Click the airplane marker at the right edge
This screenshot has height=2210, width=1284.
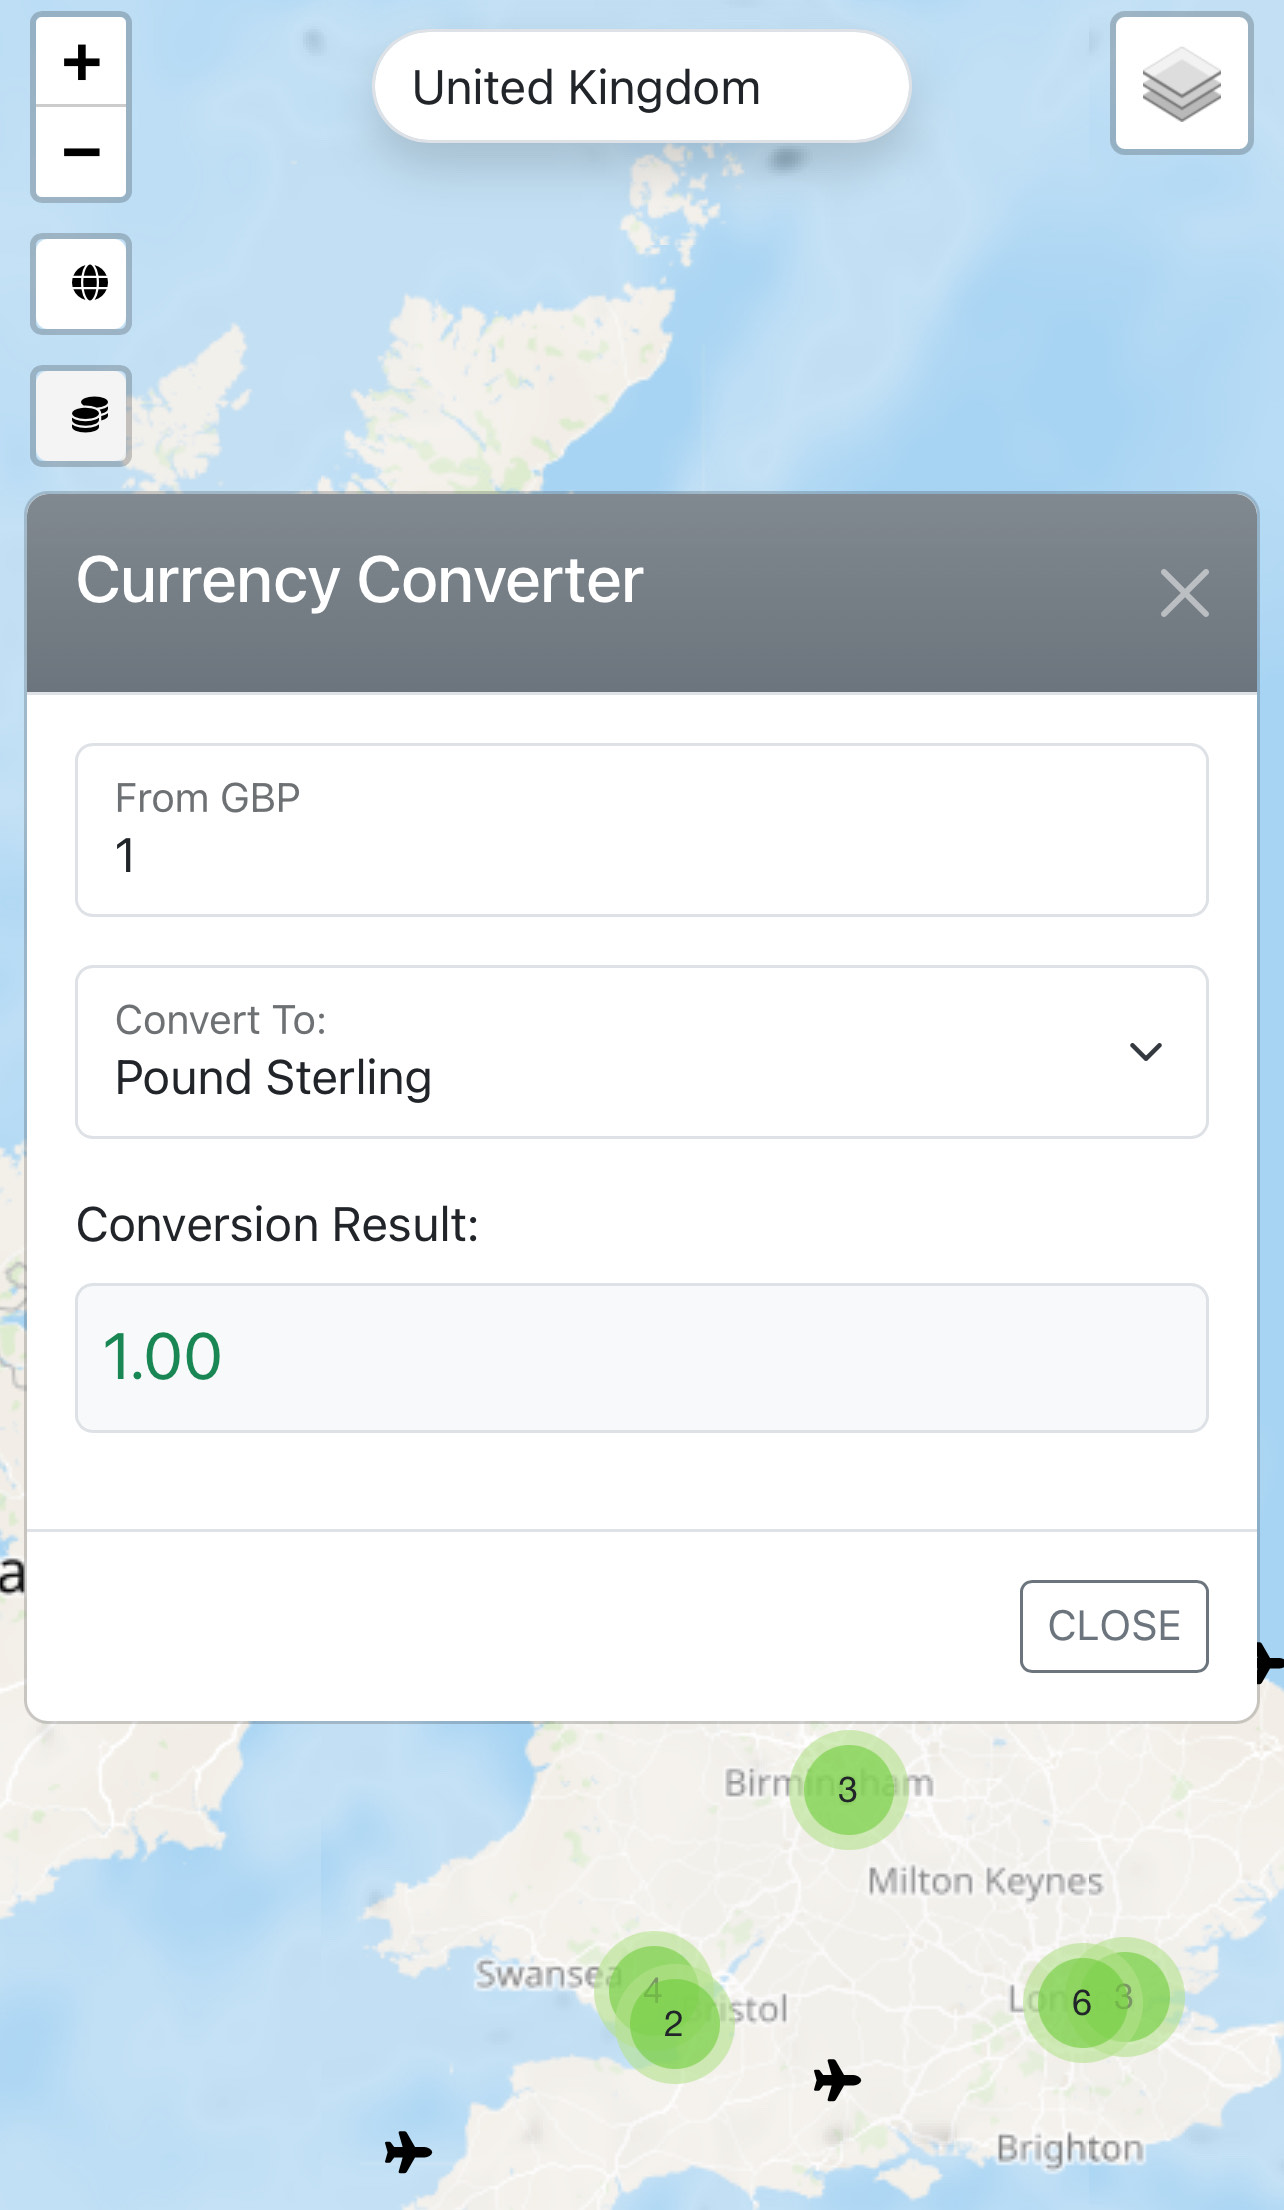click(x=1269, y=1664)
